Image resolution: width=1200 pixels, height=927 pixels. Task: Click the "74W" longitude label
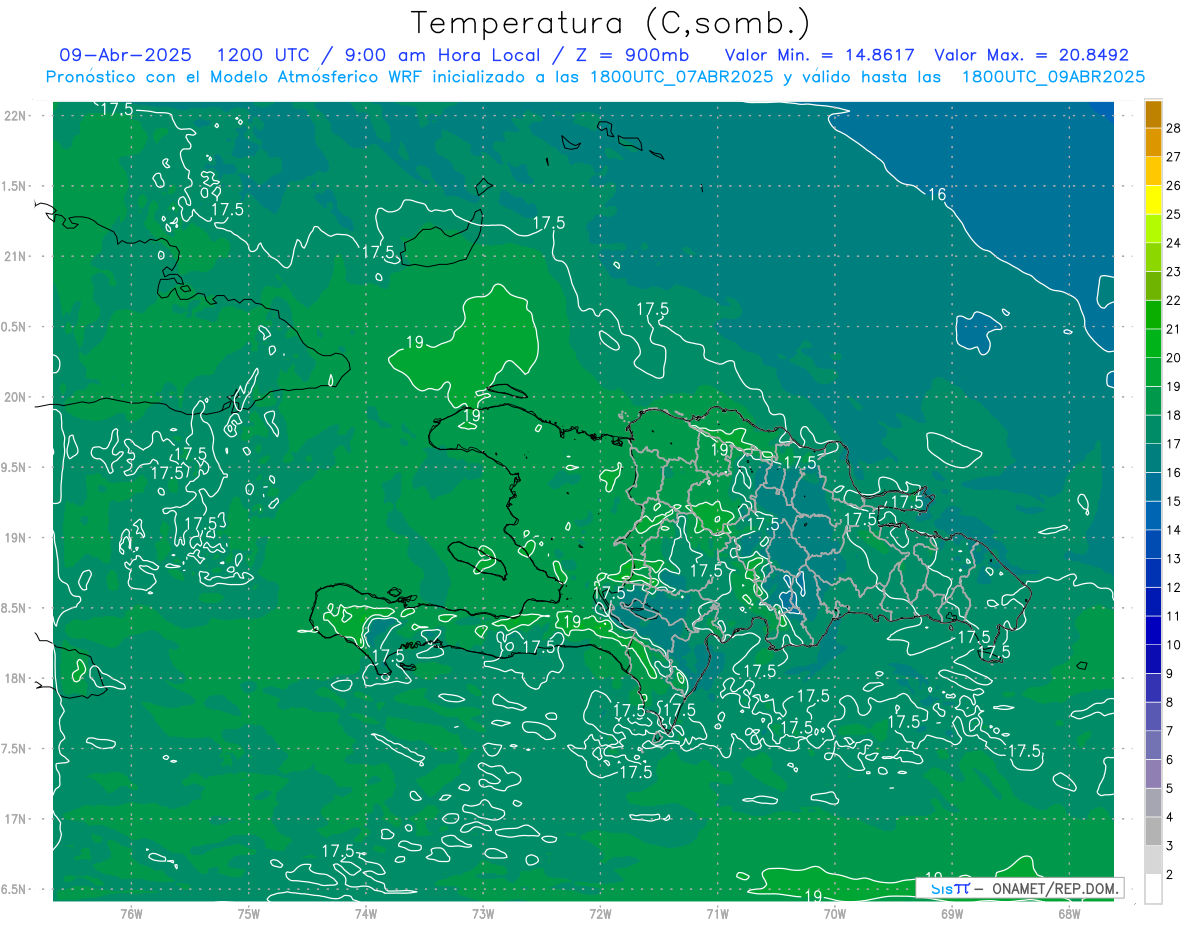[366, 913]
